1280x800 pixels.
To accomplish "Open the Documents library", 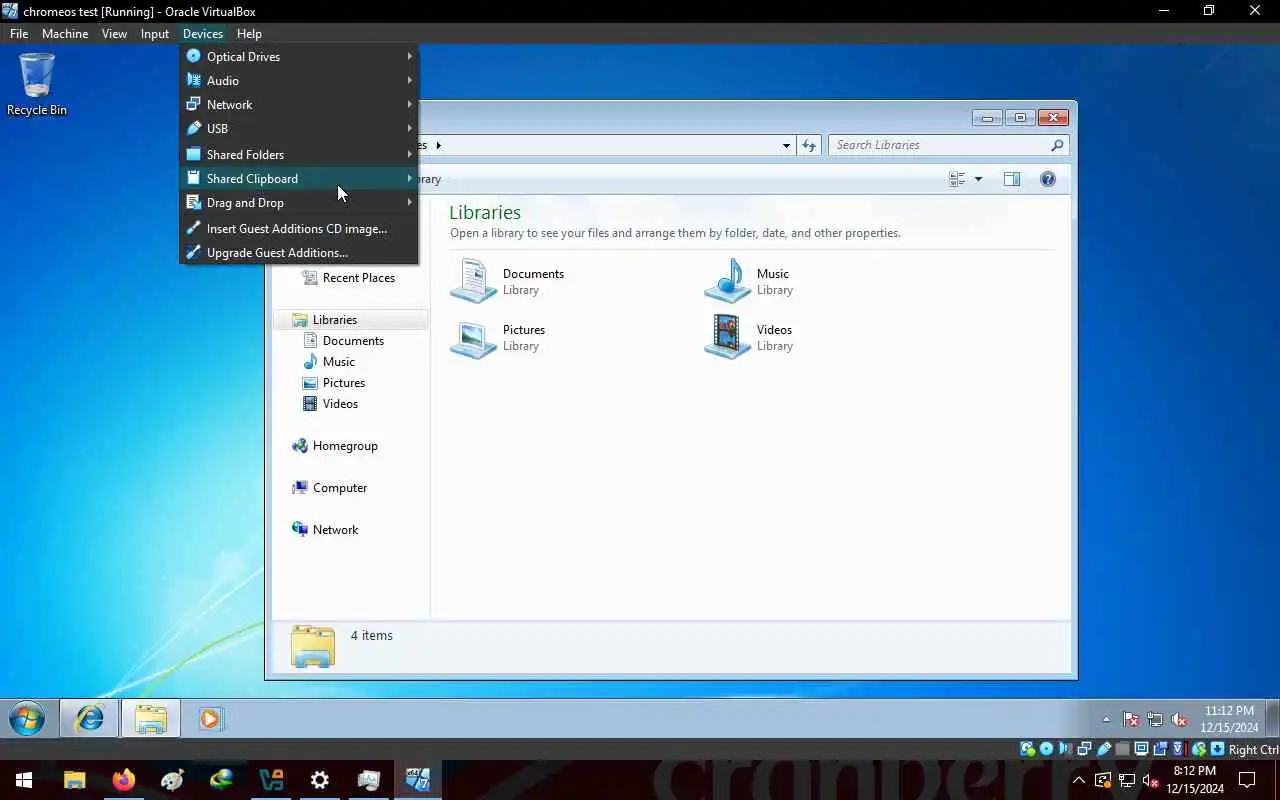I will pos(508,281).
